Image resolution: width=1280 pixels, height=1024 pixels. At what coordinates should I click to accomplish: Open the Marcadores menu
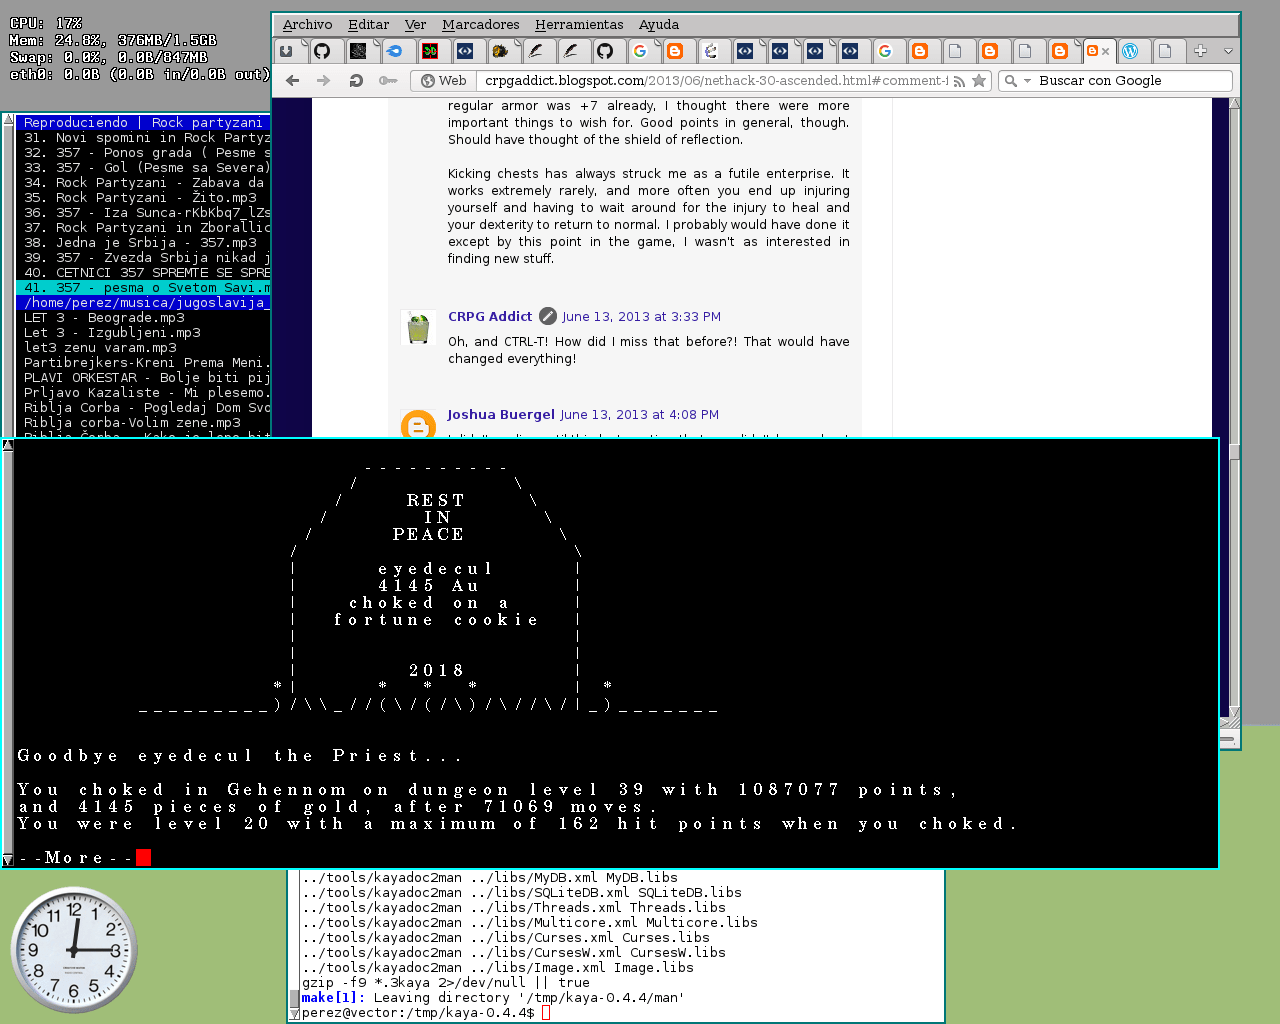[x=480, y=24]
